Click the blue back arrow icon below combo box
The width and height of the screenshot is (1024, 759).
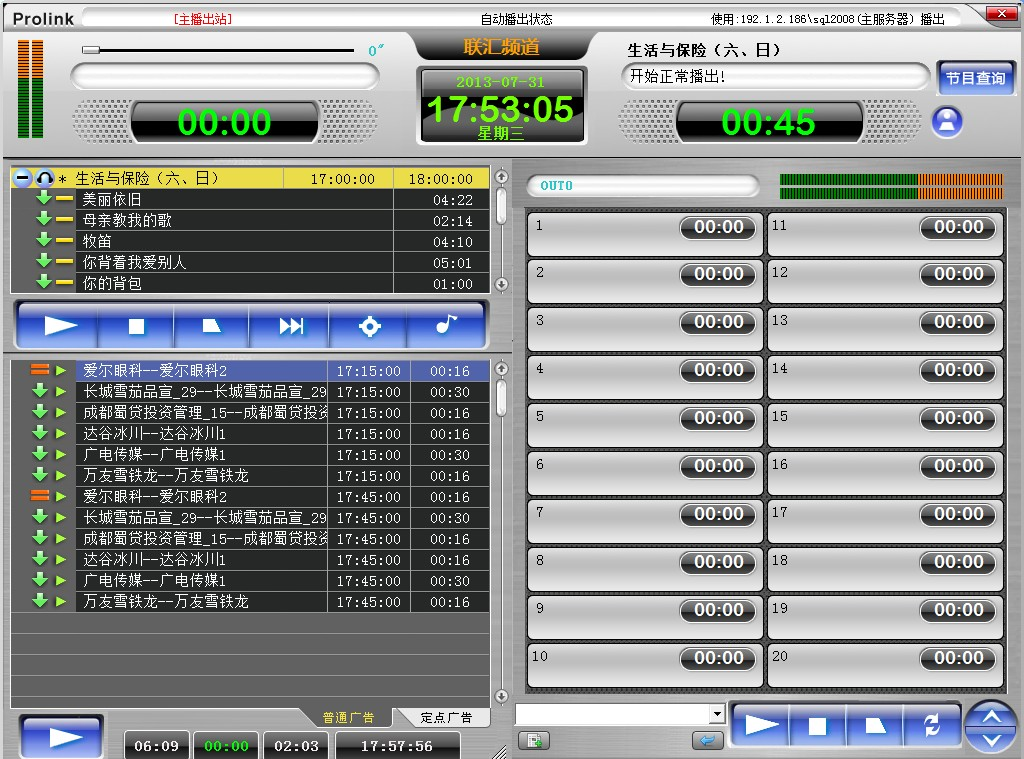[x=708, y=741]
